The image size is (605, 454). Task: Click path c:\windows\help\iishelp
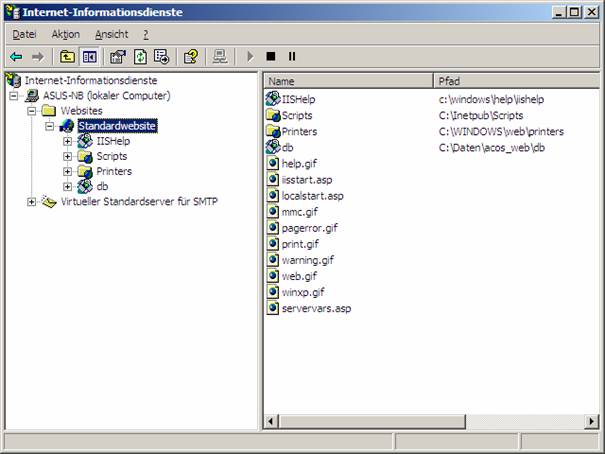tap(492, 99)
